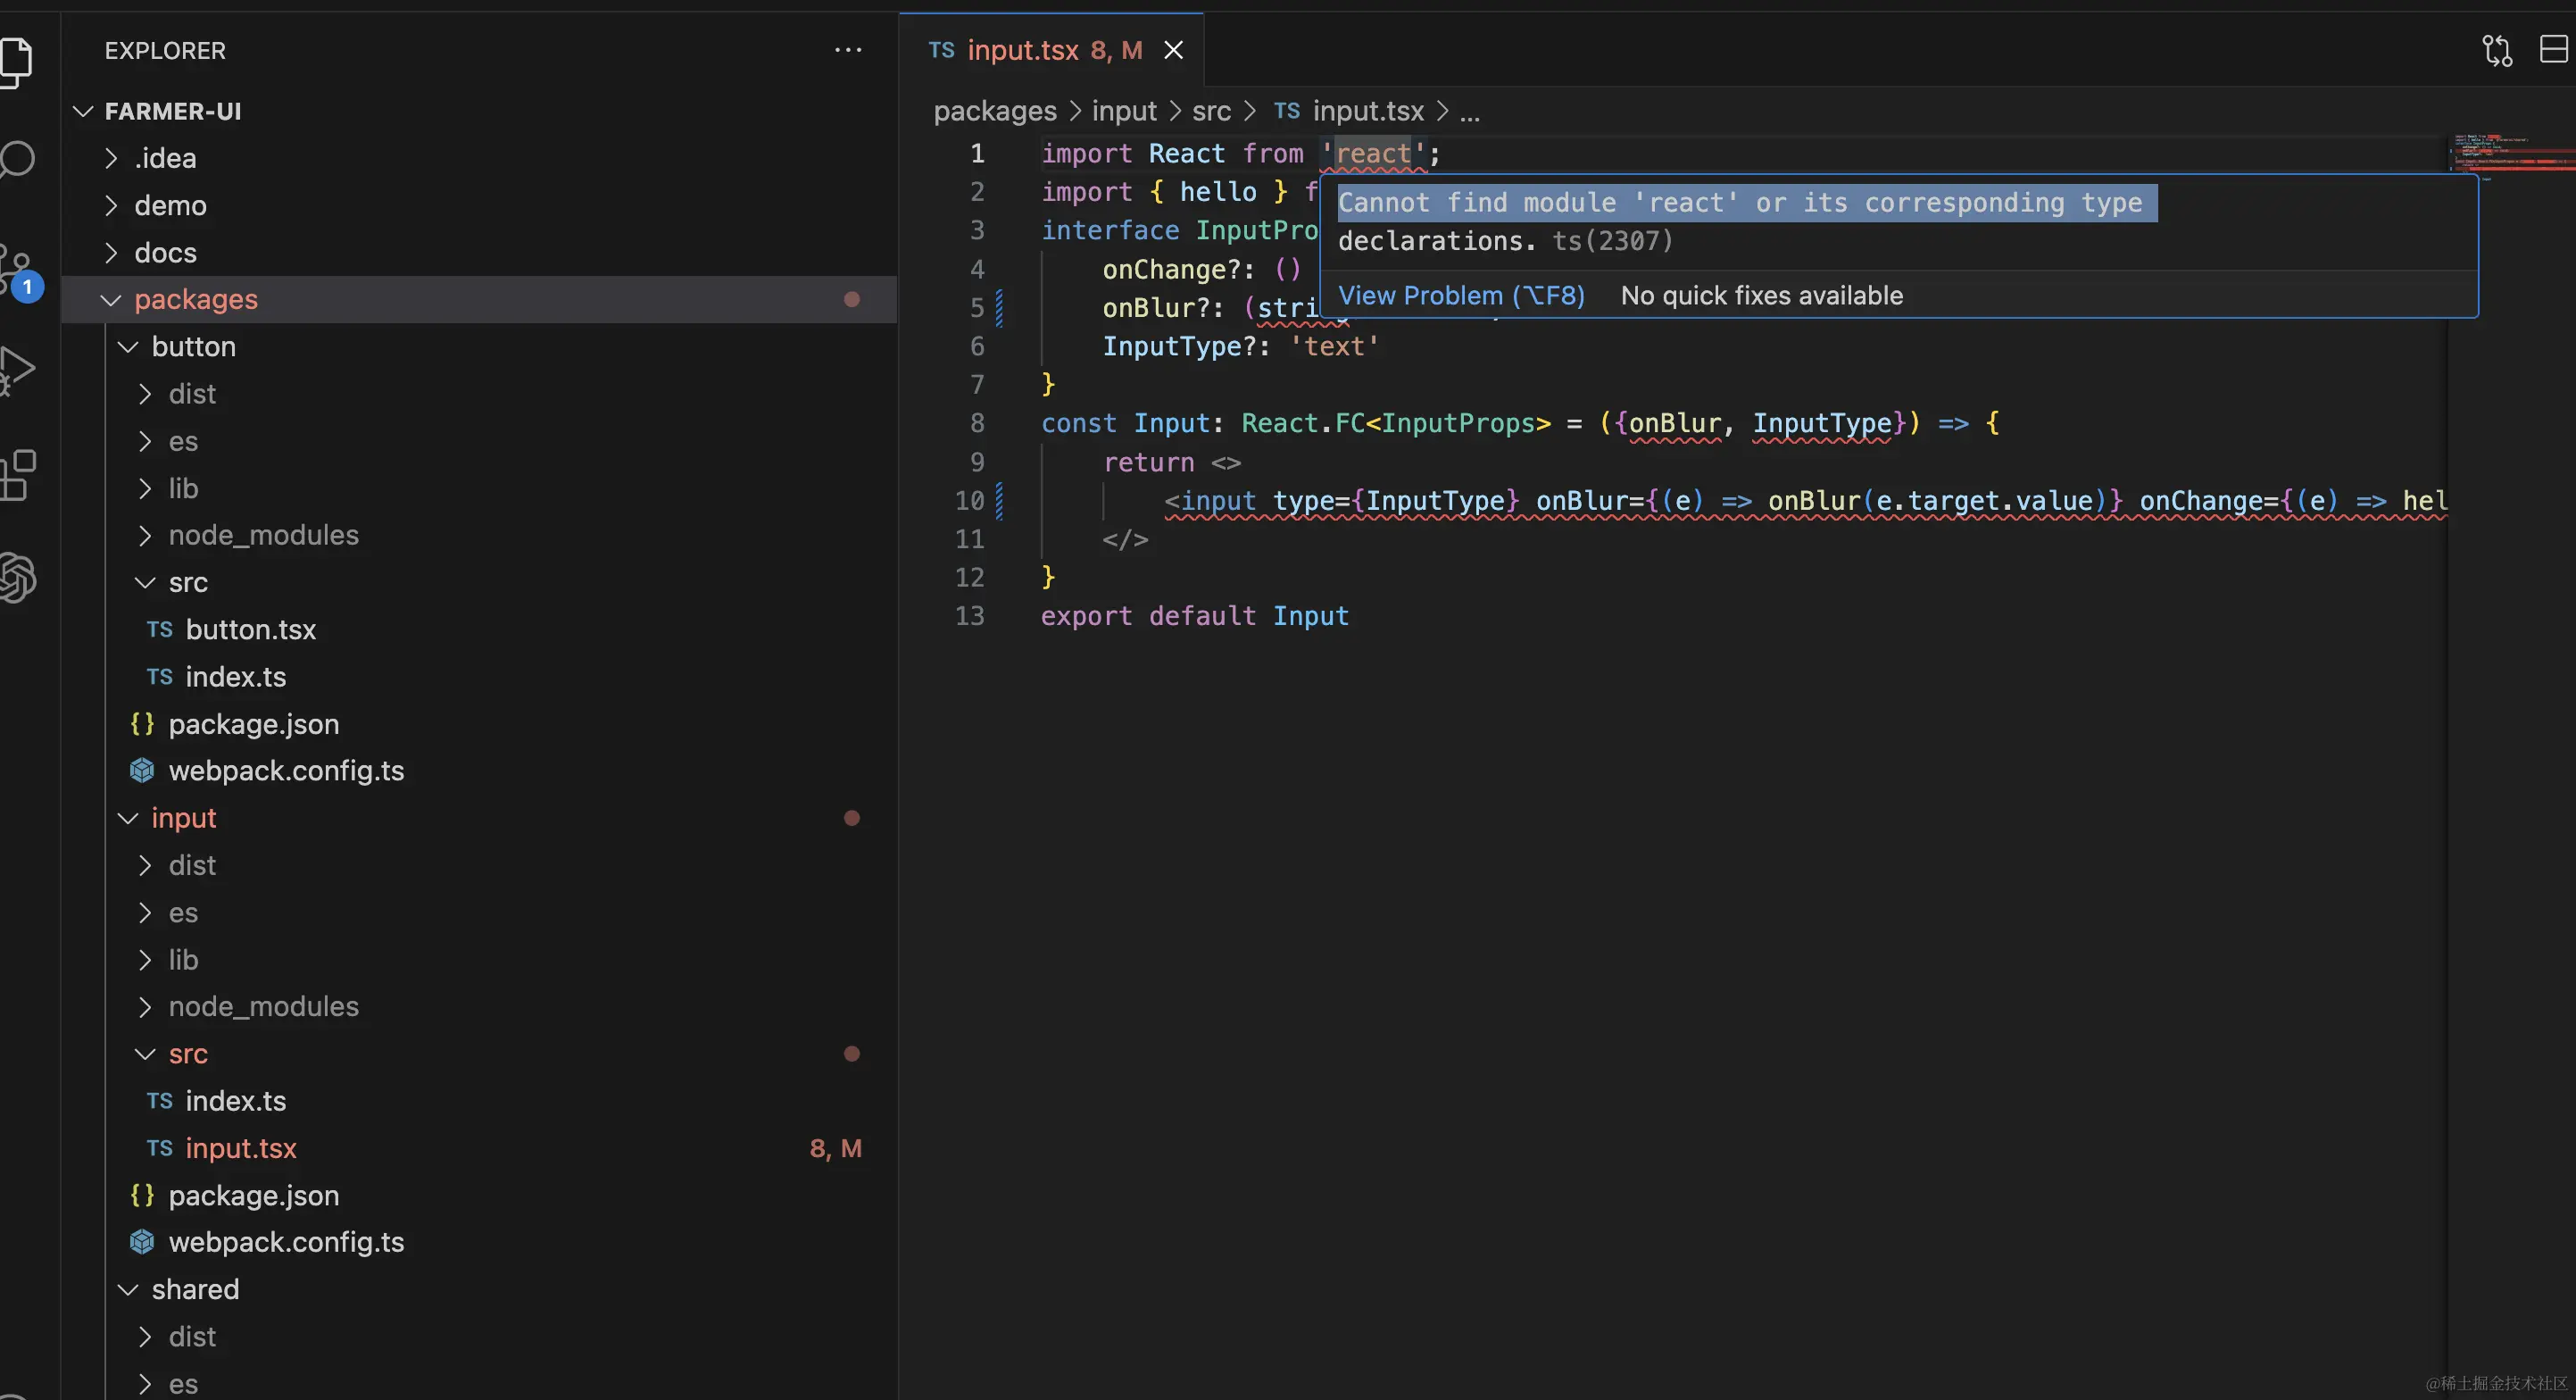Click the Open Changes compare icon at top right
The width and height of the screenshot is (2576, 1400).
tap(2496, 50)
